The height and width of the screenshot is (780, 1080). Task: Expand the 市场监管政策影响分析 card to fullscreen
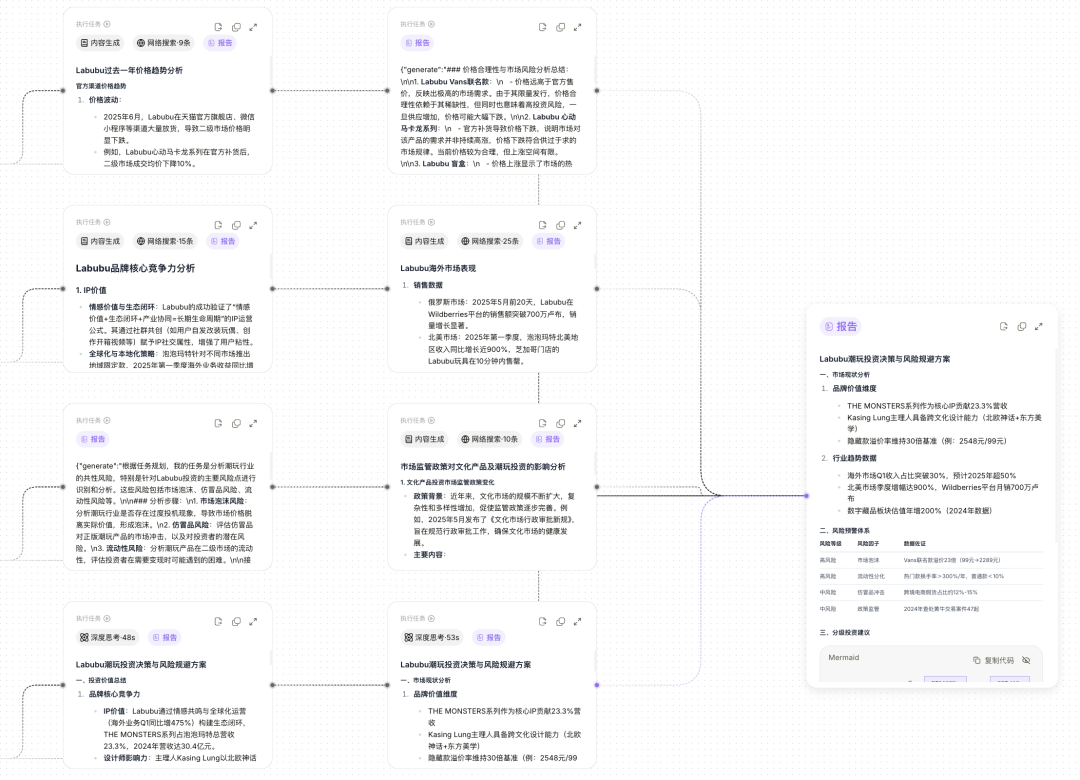(x=578, y=423)
